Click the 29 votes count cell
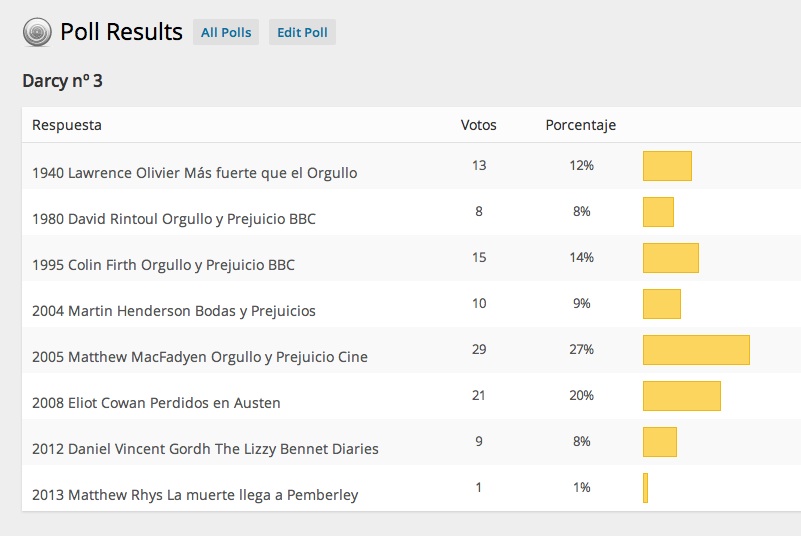Screen dimensions: 801x536 click(x=478, y=349)
